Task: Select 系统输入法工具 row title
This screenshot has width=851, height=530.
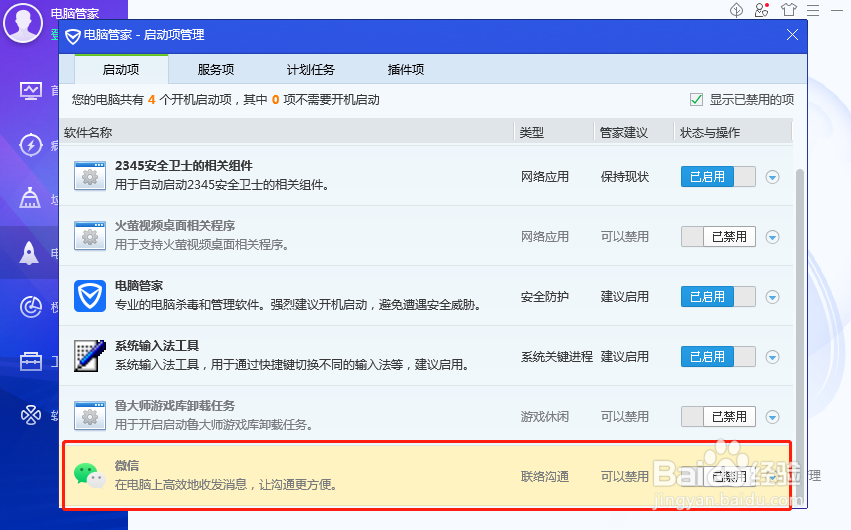Action: point(157,346)
